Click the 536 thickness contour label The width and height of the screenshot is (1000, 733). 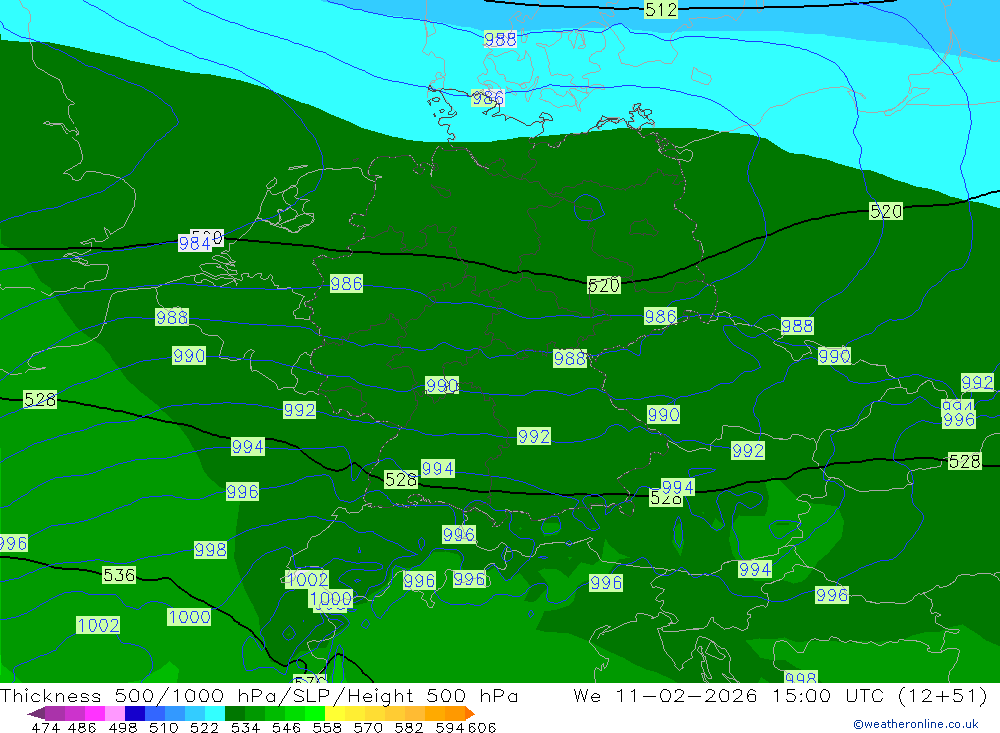click(x=119, y=575)
